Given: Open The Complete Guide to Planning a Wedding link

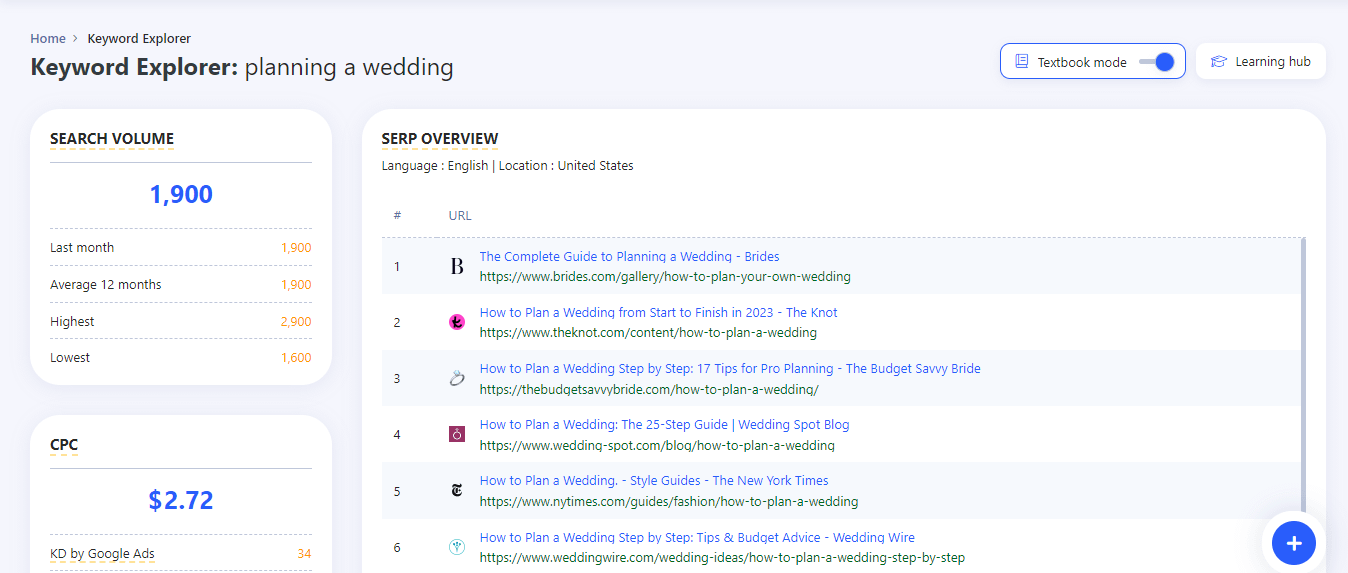Looking at the screenshot, I should pos(629,257).
